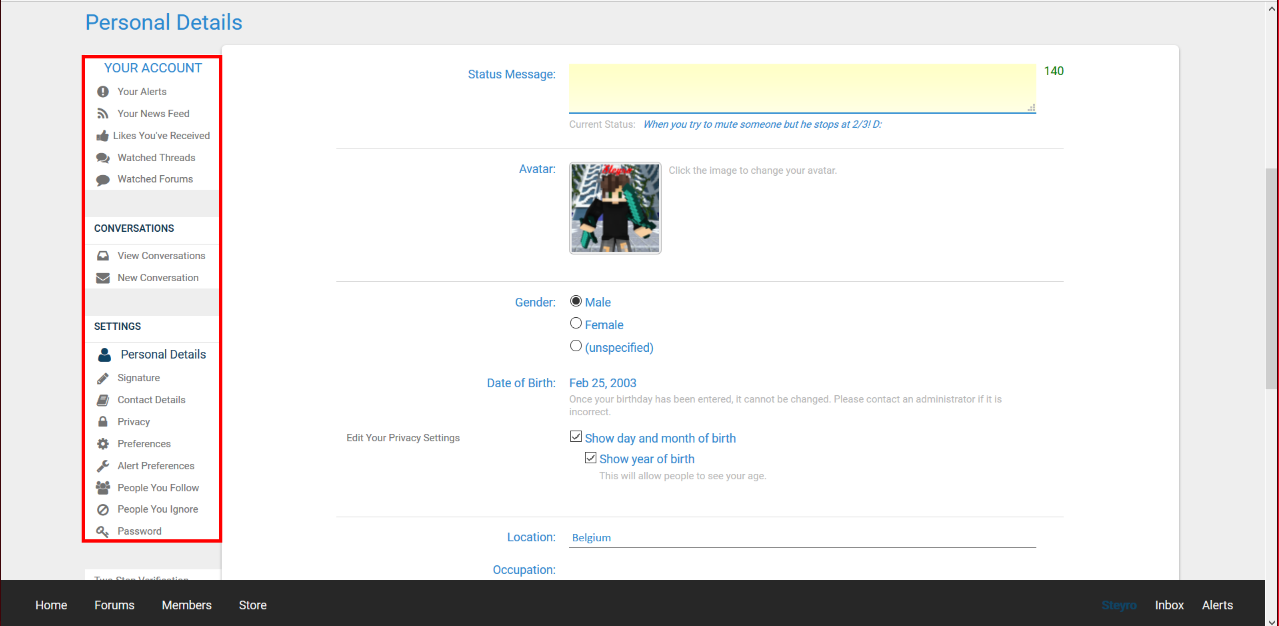Select the Female gender option
The height and width of the screenshot is (626, 1279).
pos(576,323)
